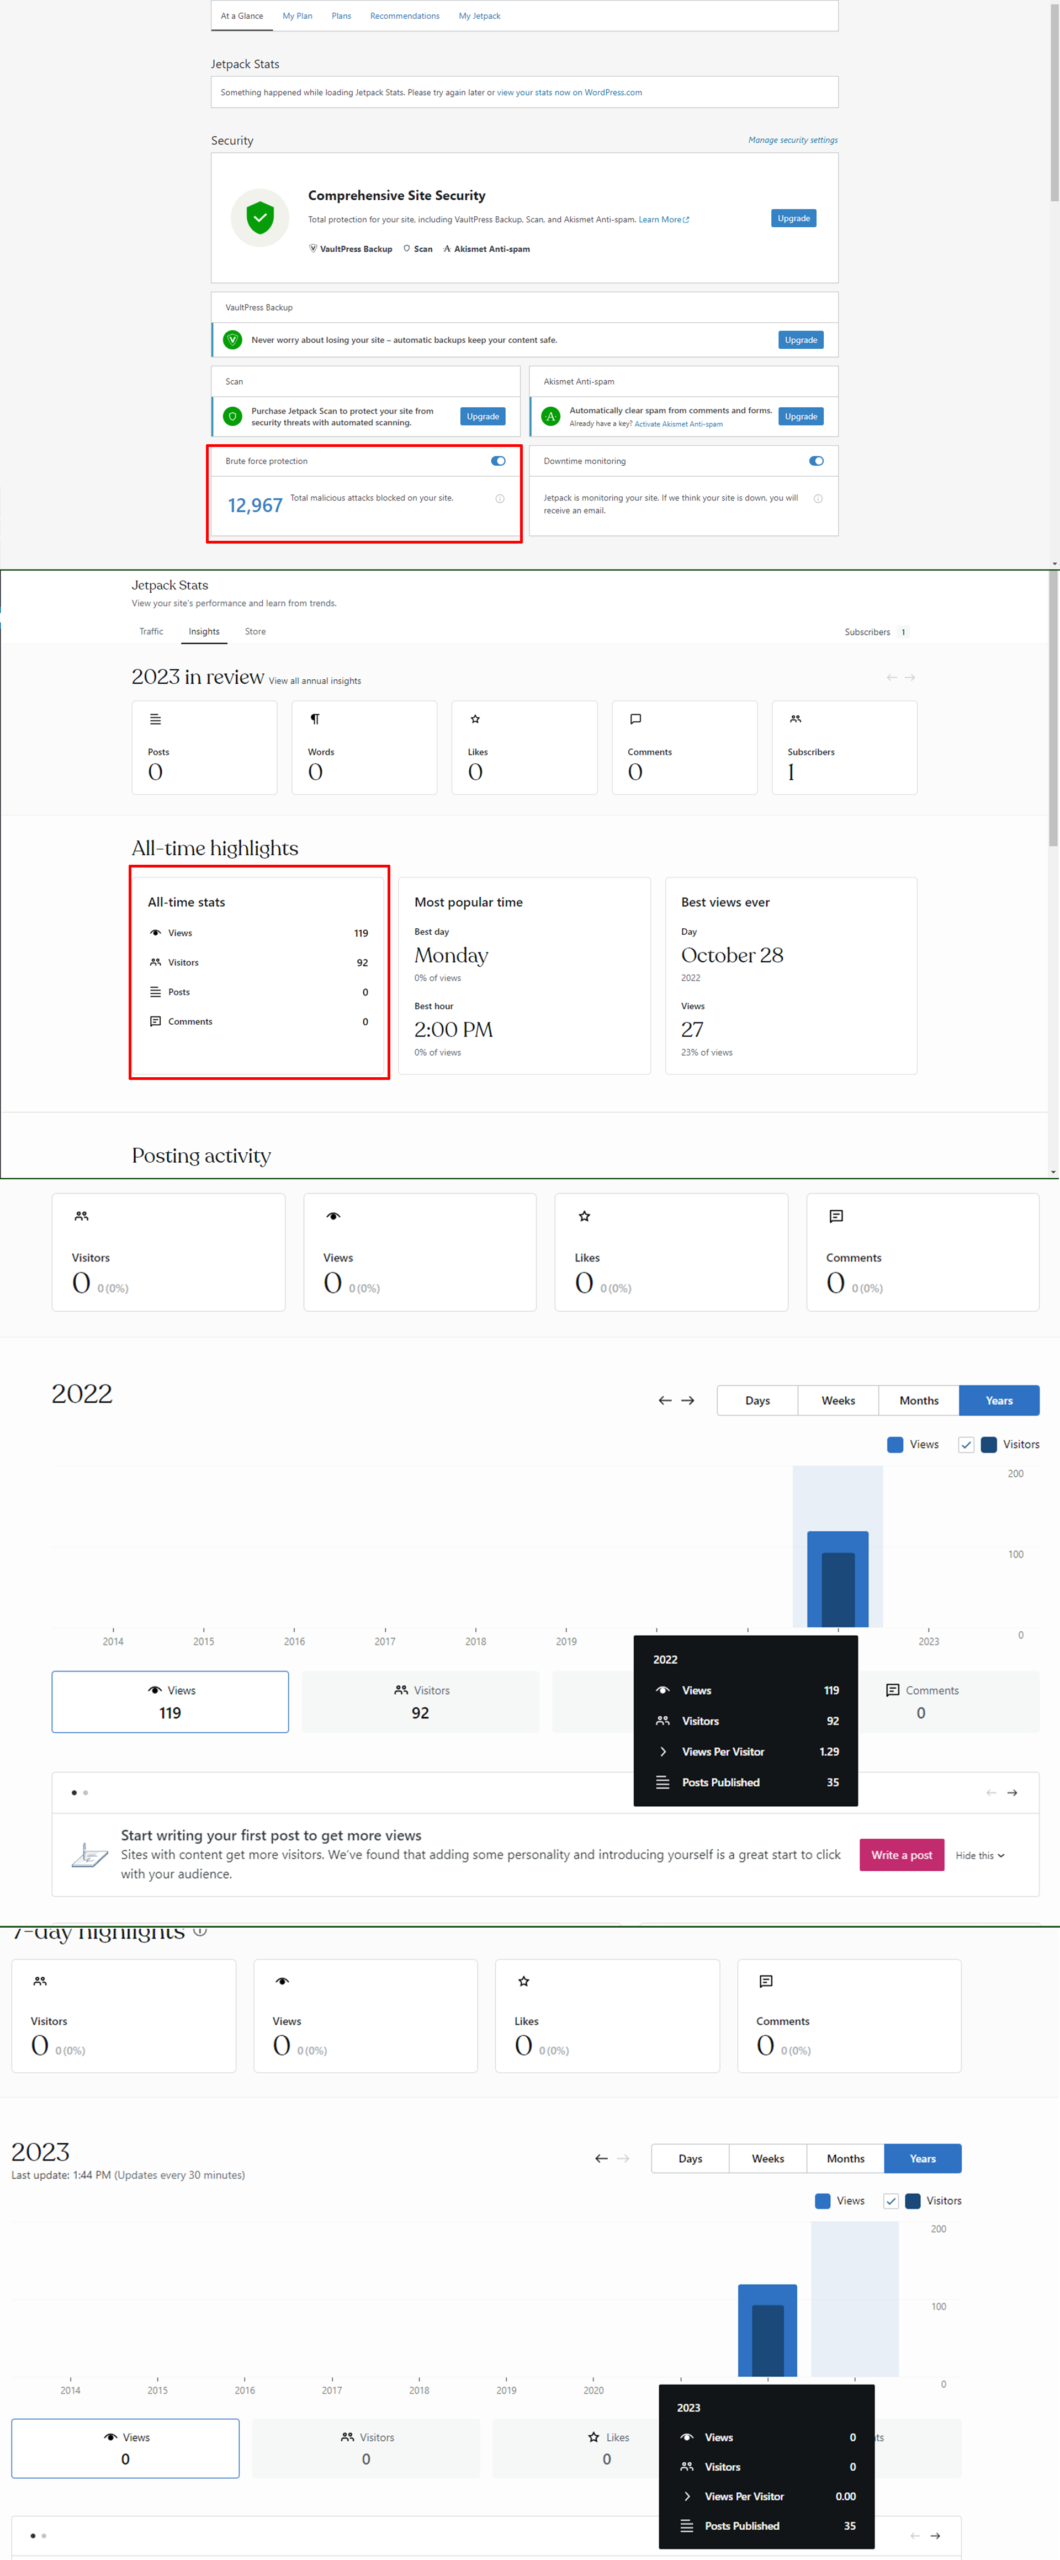Viewport: 1060px width, 2560px height.
Task: Click the Likes star in 2023 in review
Action: pos(475,719)
